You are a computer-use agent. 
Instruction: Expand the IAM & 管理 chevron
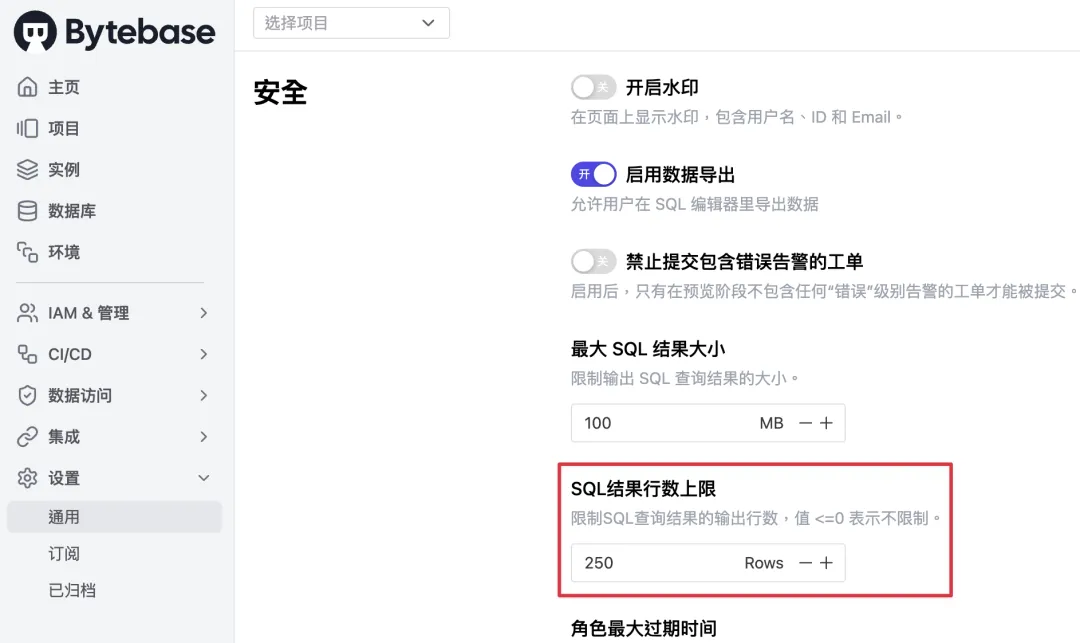tap(203, 313)
